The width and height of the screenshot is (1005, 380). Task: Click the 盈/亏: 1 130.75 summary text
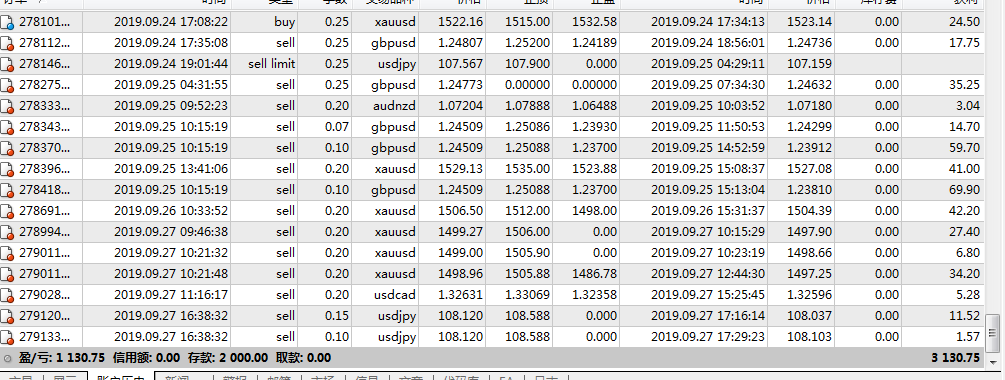(x=62, y=358)
